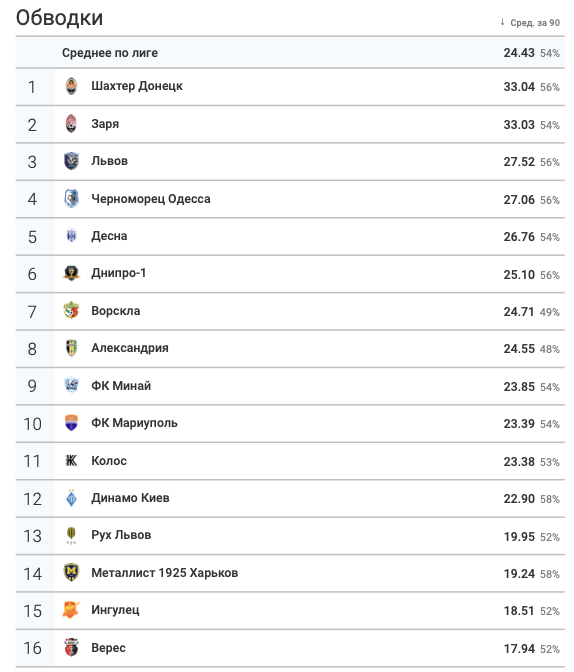The width and height of the screenshot is (574, 672).
Task: Open the Ингулец orange crest icon
Action: [x=71, y=610]
